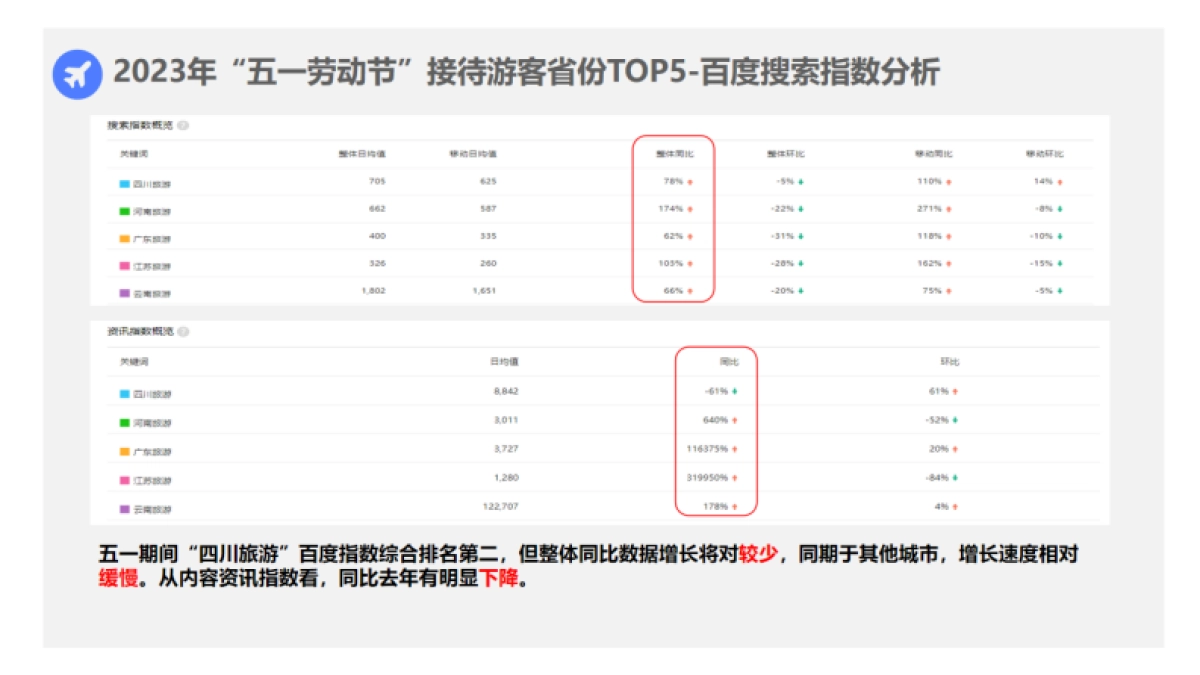1200x675 pixels.
Task: Select 江苏旅游 keyword in the search index table
Action: 151,266
